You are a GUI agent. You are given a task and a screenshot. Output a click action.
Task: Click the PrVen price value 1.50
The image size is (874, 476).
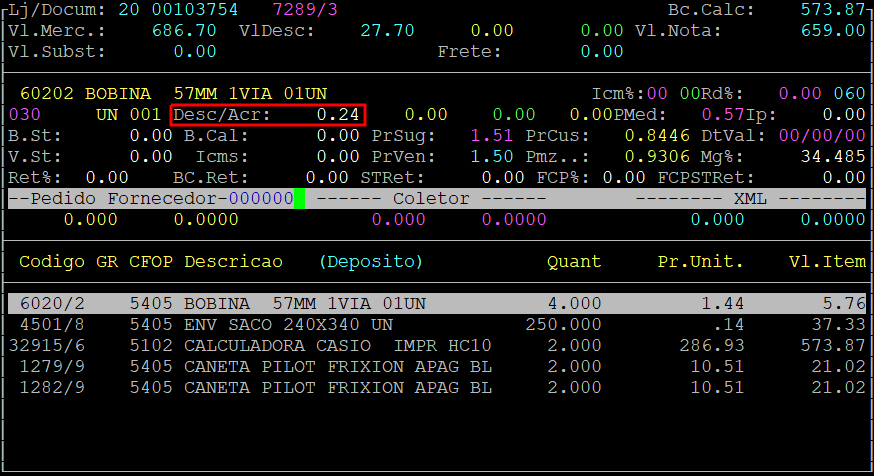[x=491, y=156]
